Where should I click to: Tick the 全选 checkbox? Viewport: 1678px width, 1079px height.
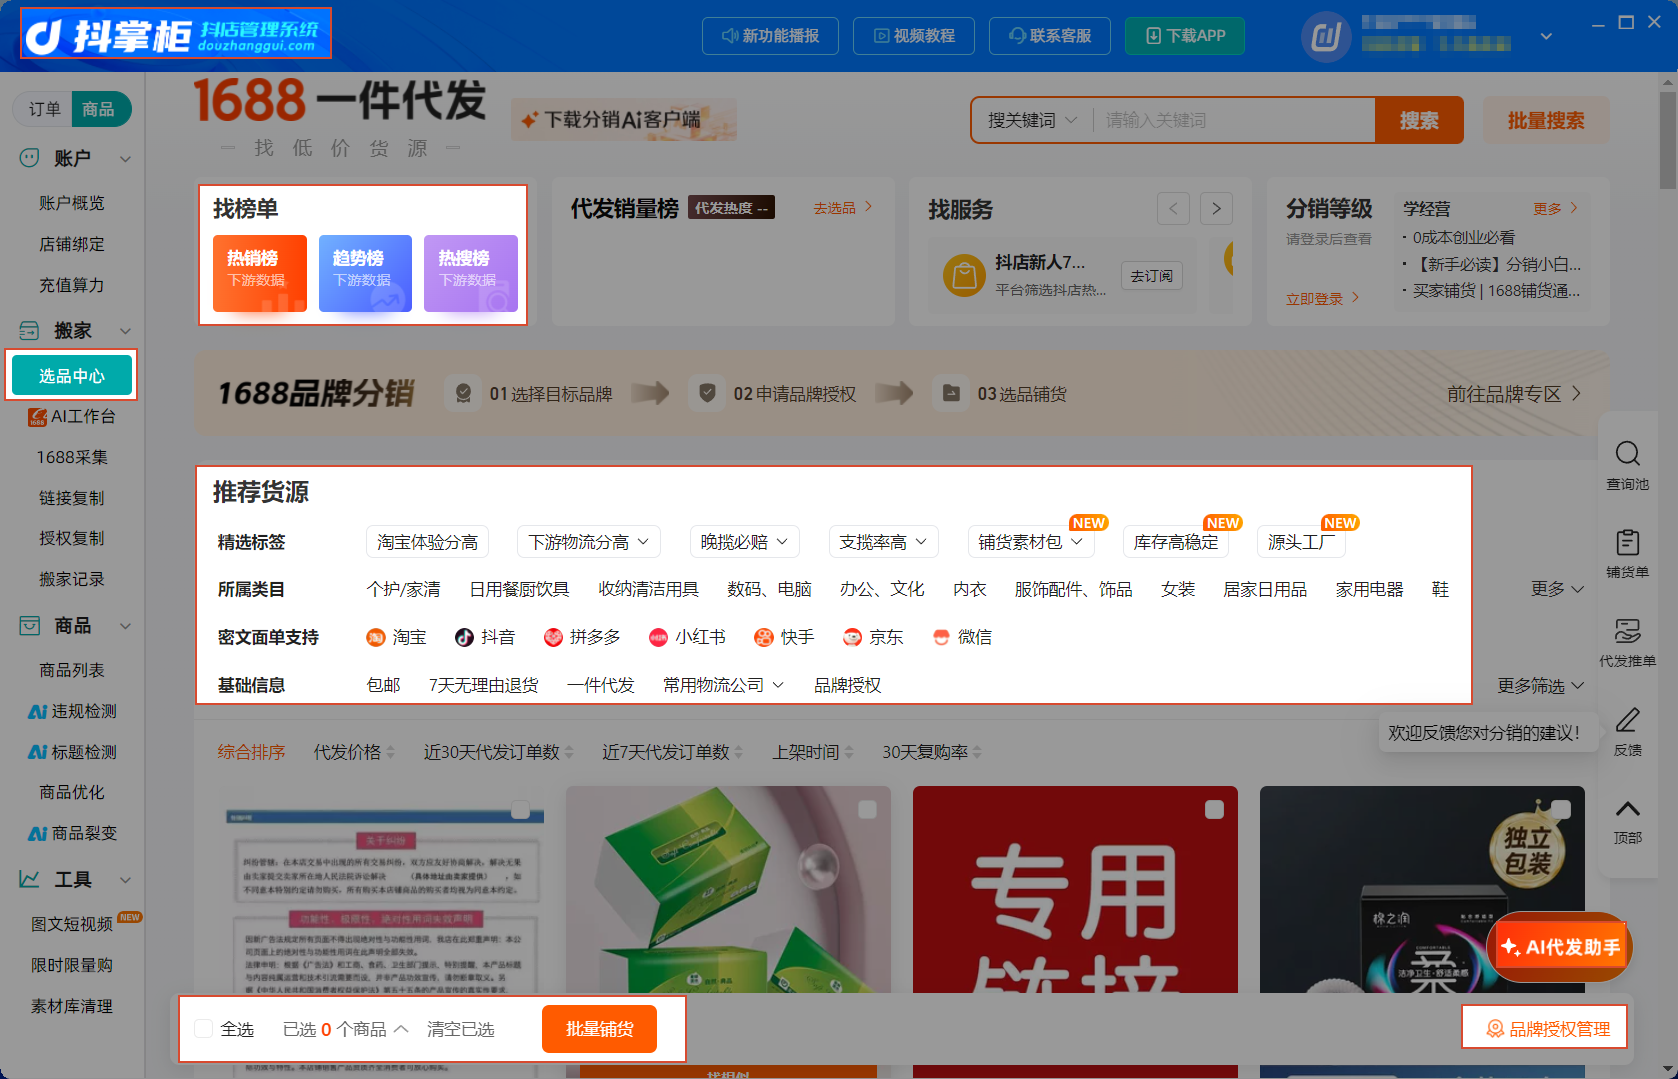pos(203,1029)
